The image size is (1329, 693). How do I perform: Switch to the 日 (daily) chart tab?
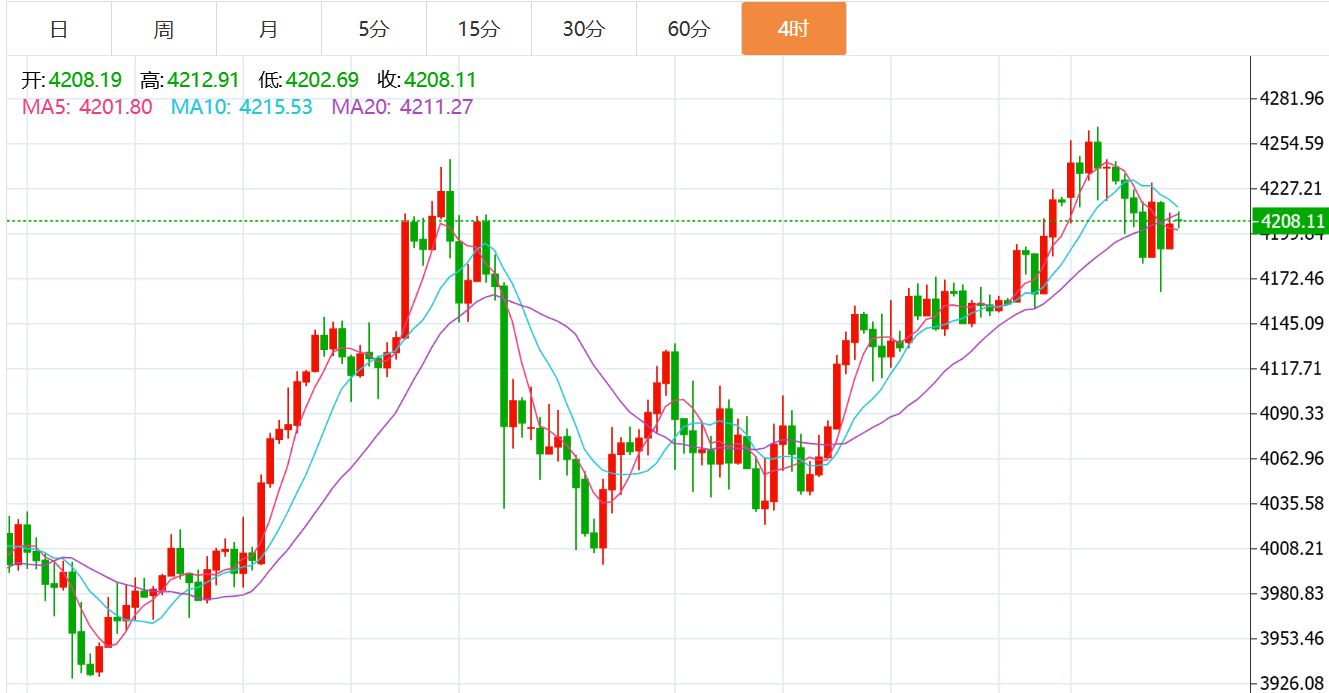click(x=59, y=29)
